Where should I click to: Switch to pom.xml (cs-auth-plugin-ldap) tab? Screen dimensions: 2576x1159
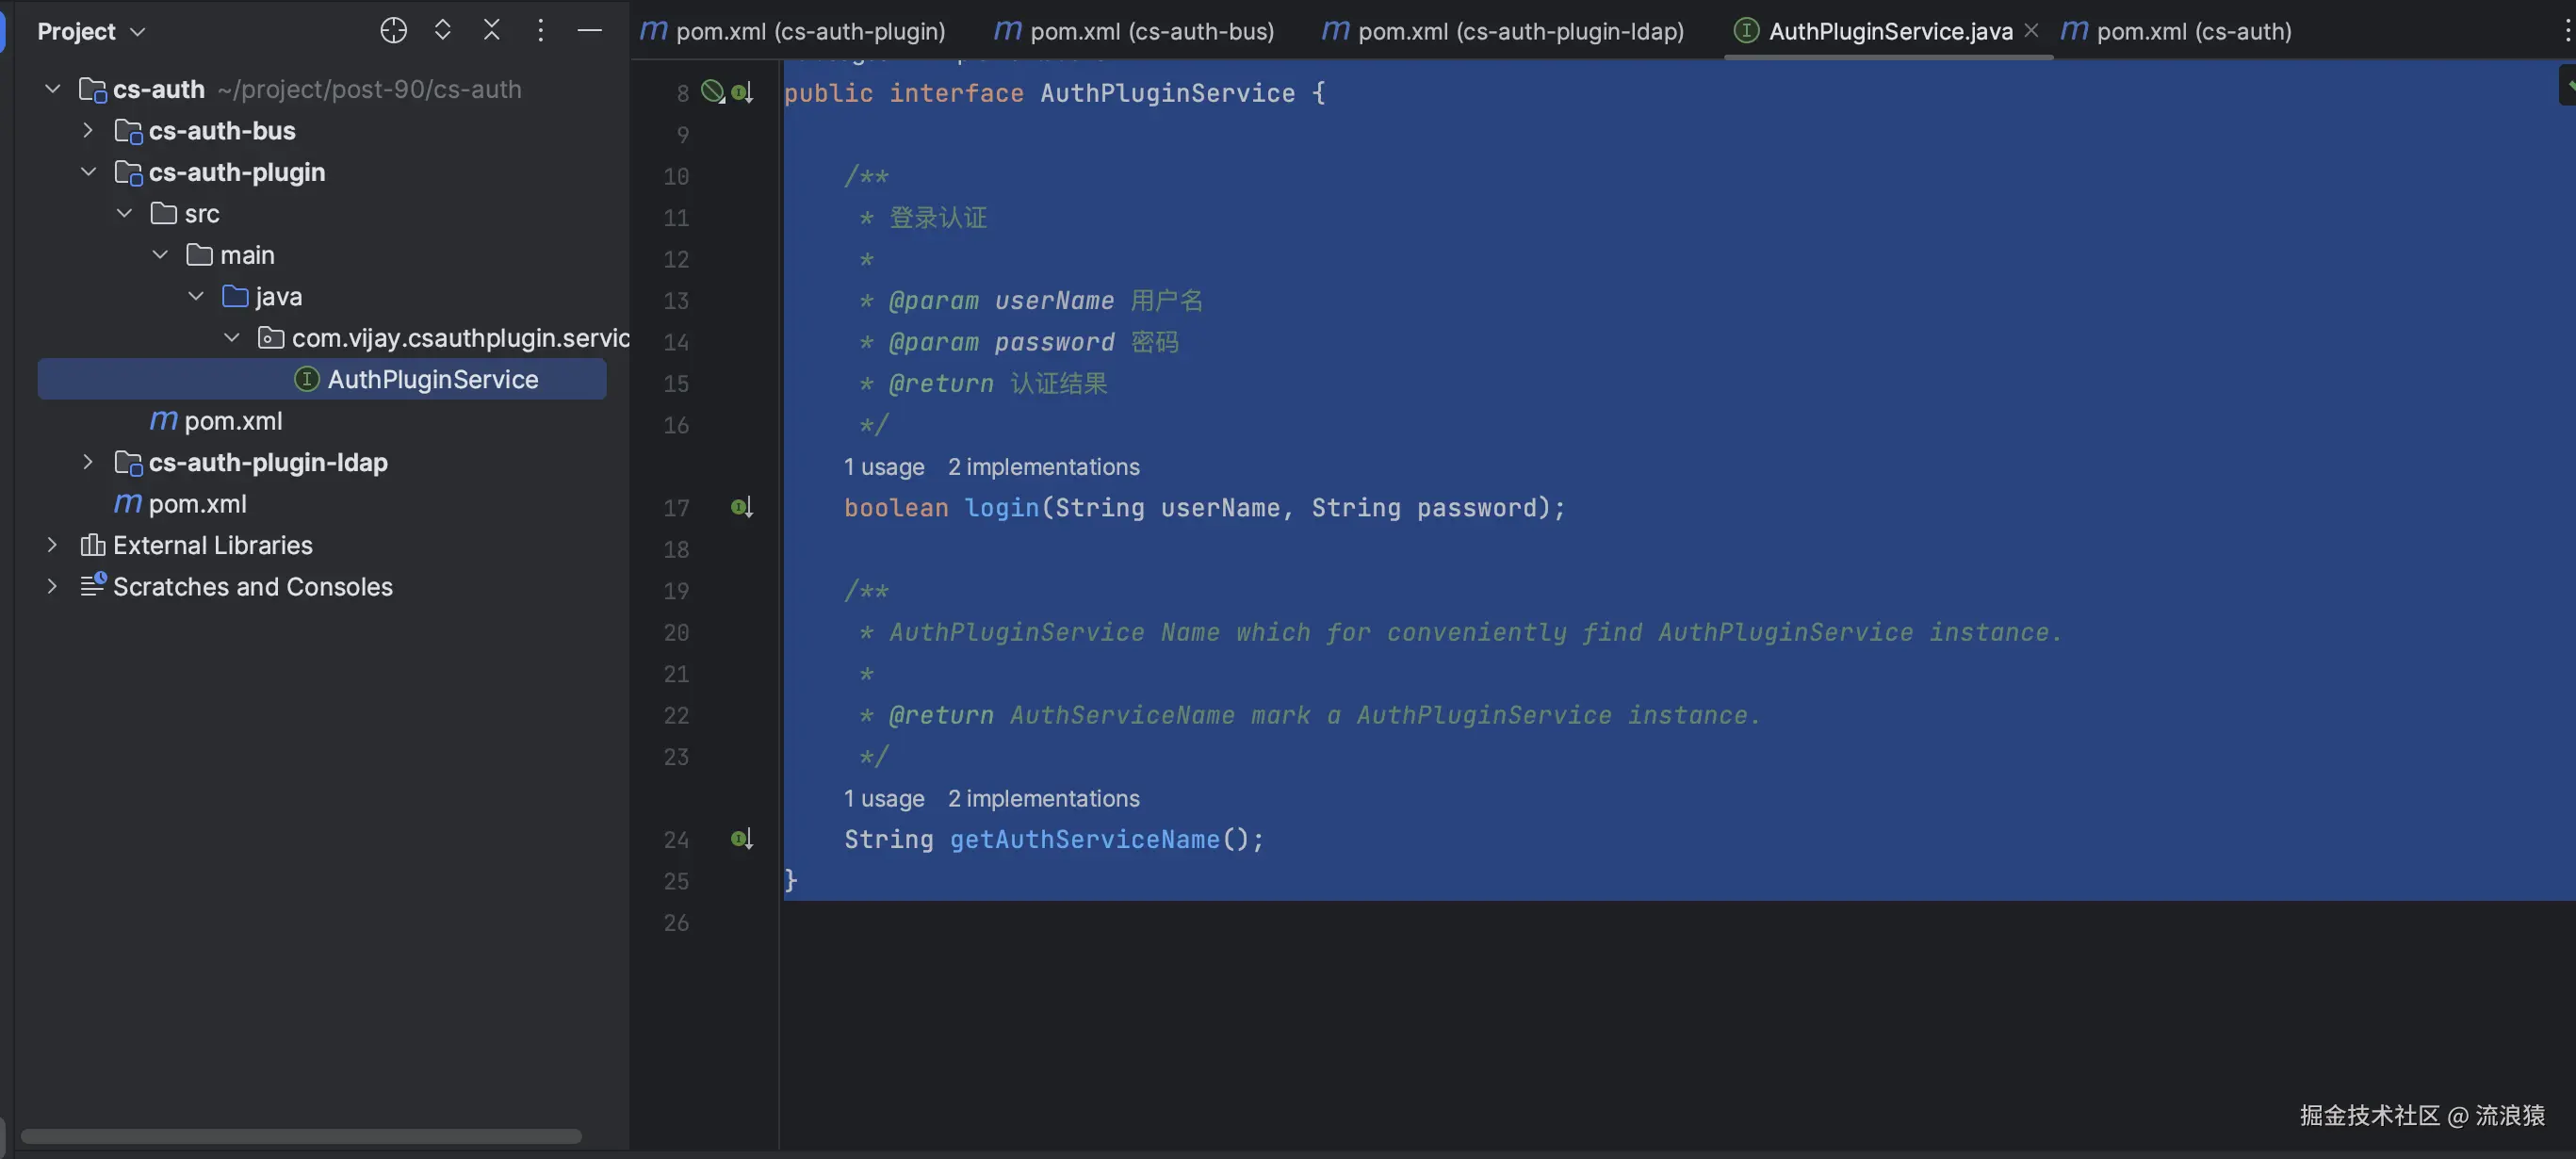pyautogui.click(x=1503, y=31)
